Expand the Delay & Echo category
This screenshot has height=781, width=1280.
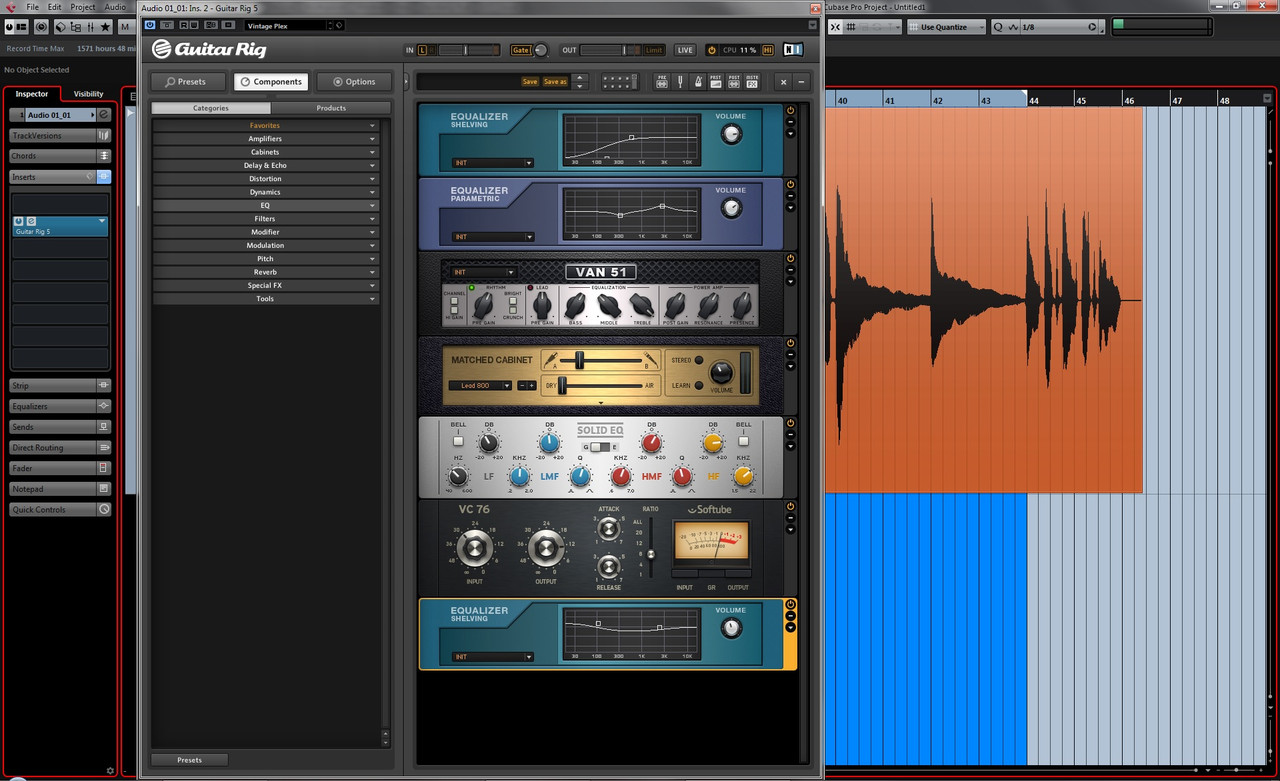click(x=265, y=166)
